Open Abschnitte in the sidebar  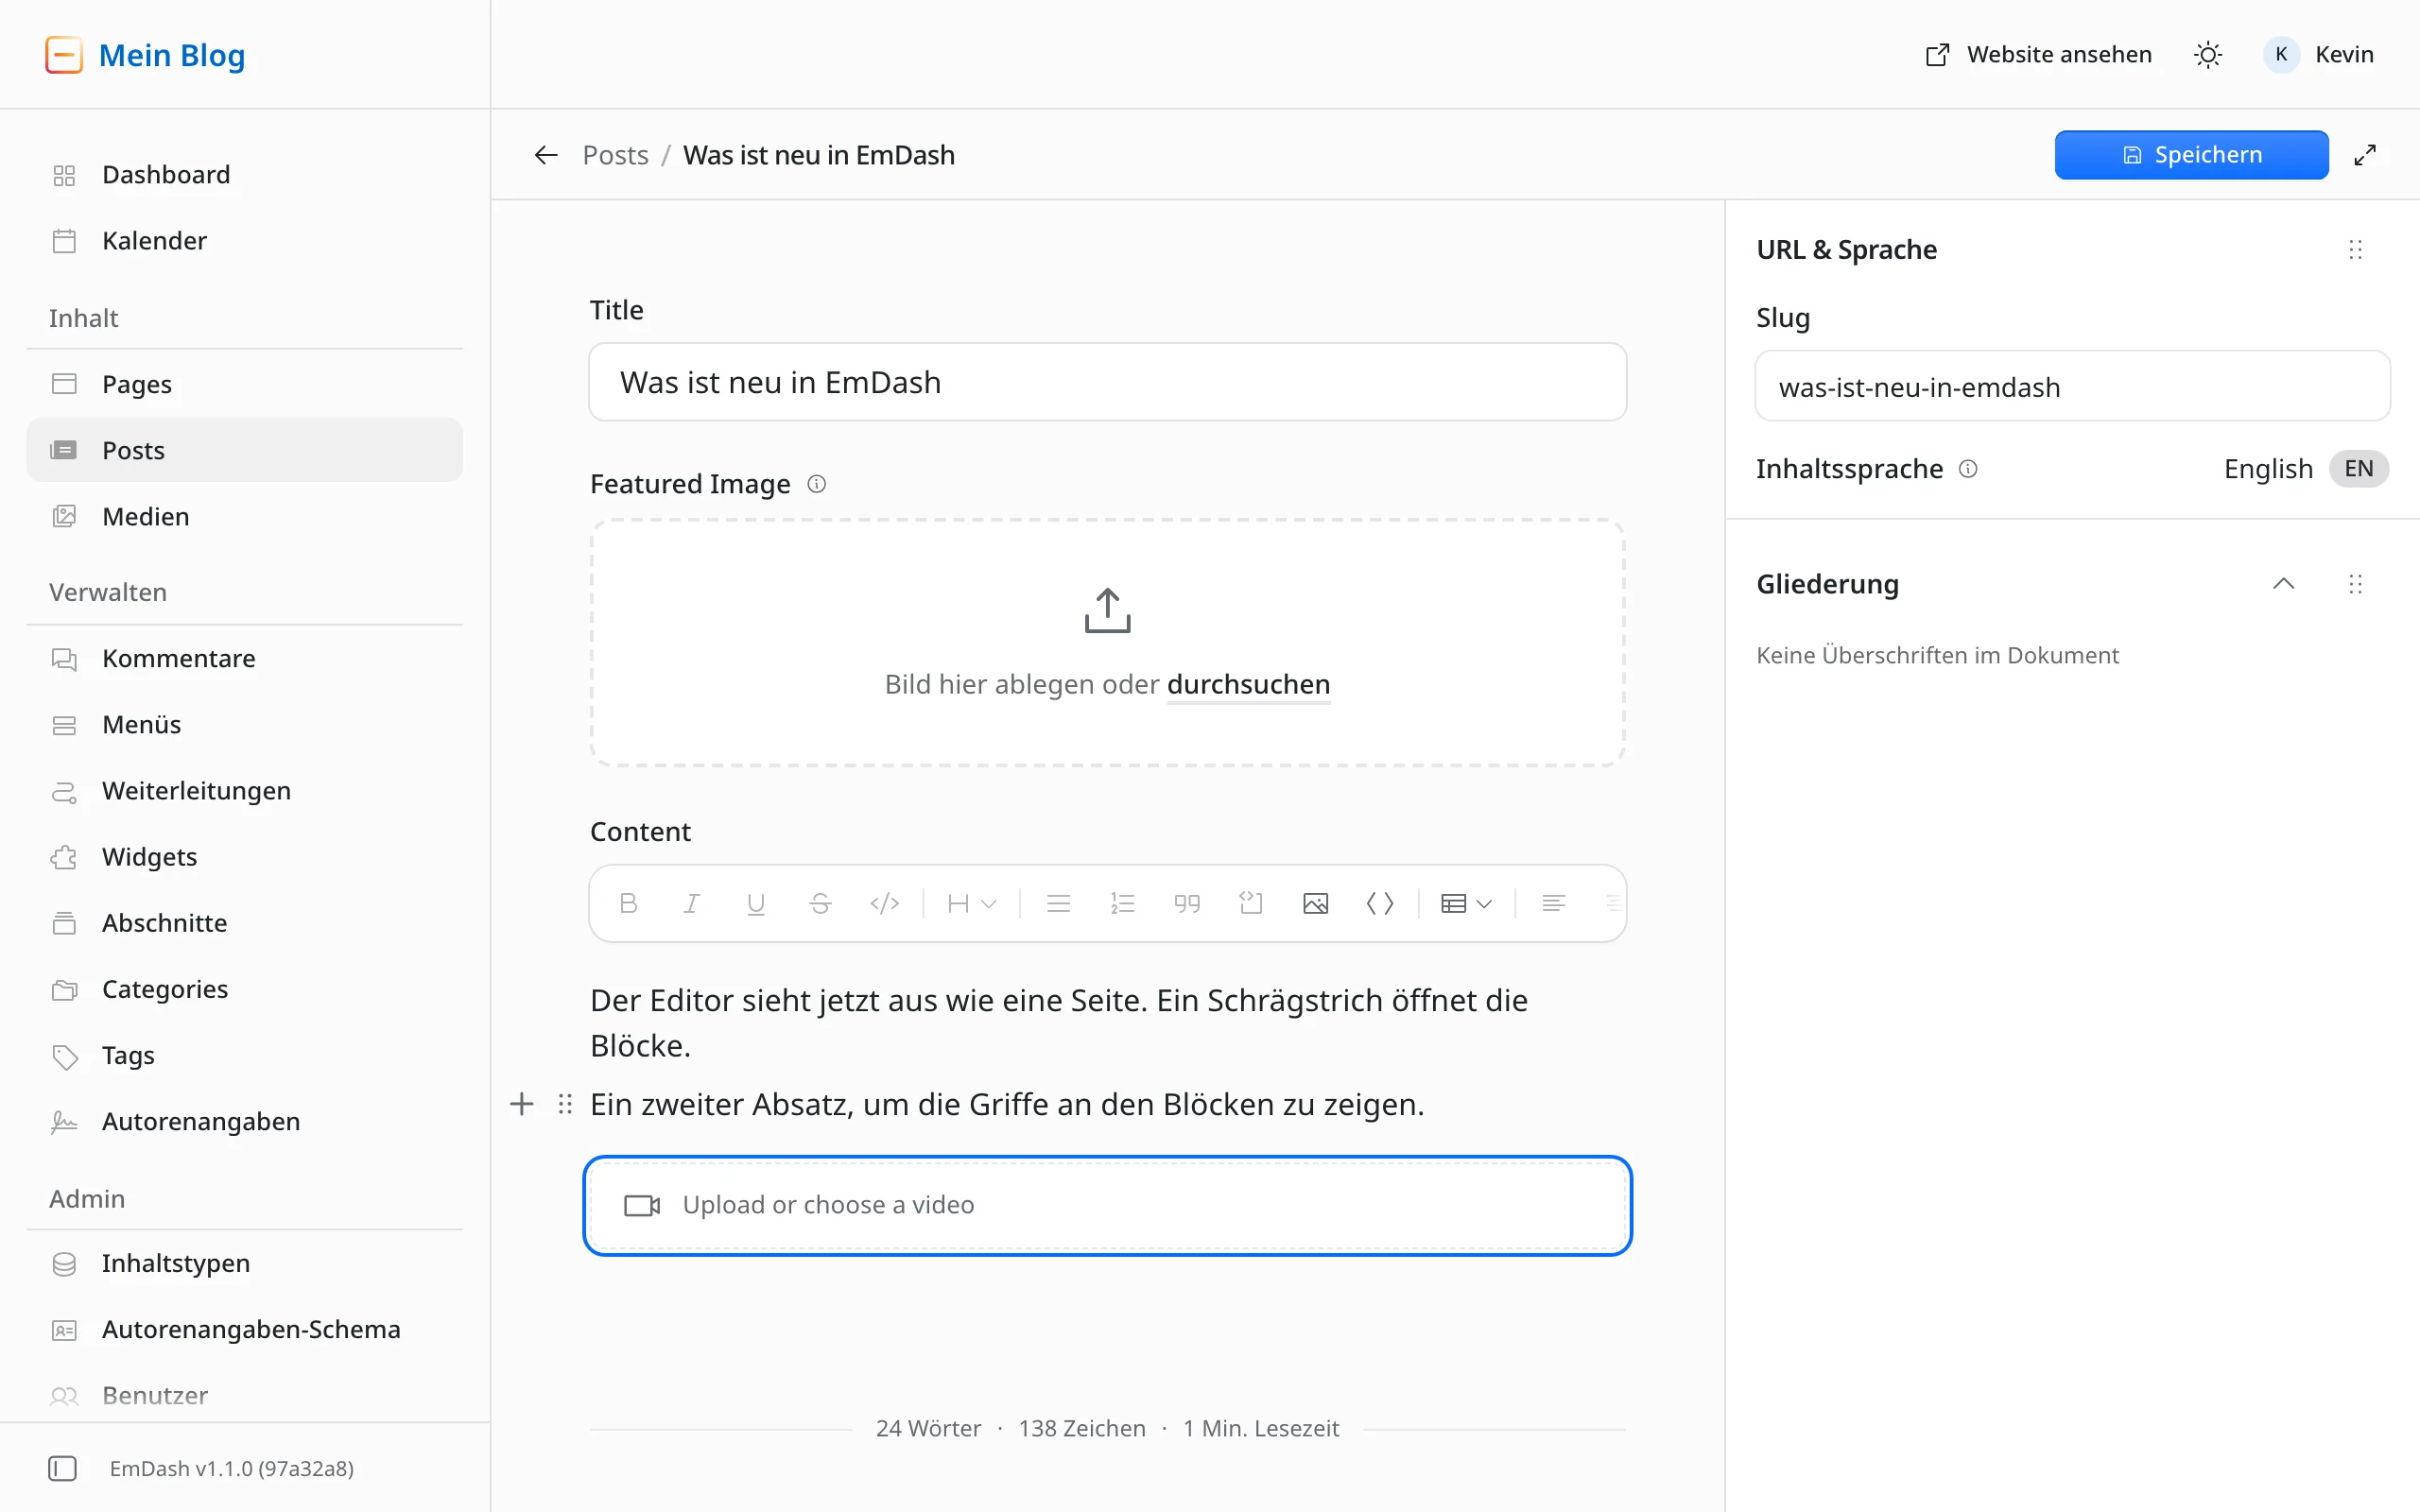[x=245, y=923]
